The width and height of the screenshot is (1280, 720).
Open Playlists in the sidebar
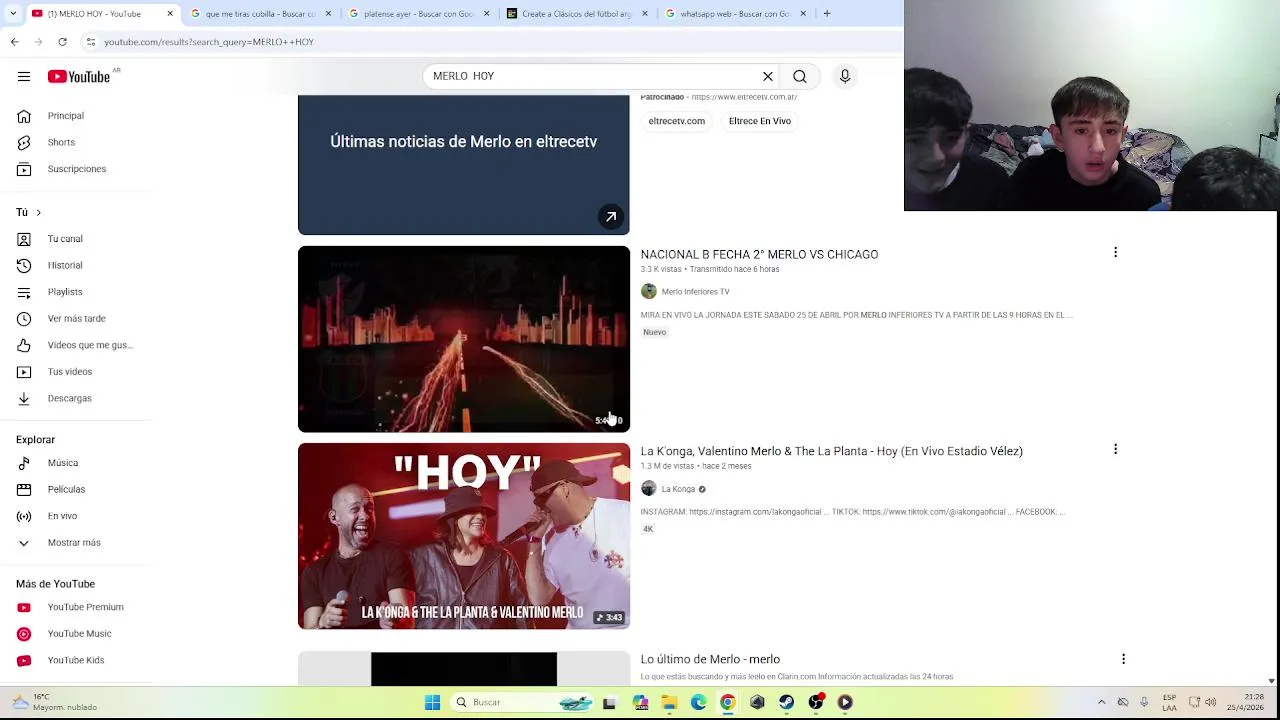pos(65,292)
